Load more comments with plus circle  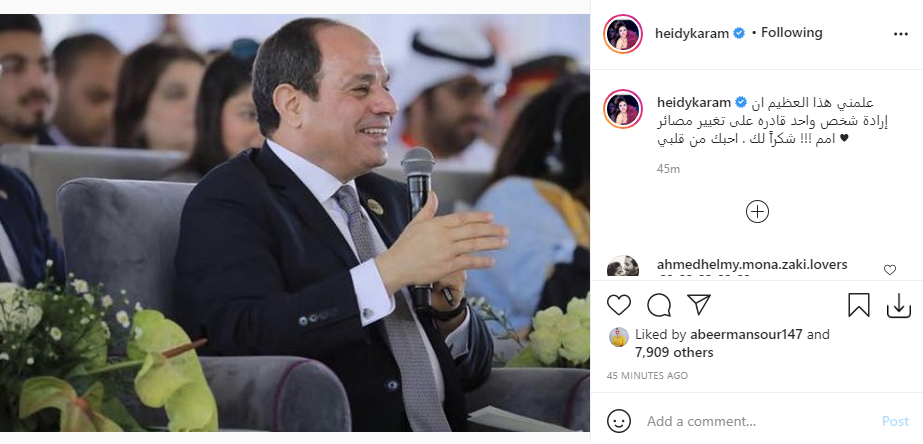coord(758,212)
